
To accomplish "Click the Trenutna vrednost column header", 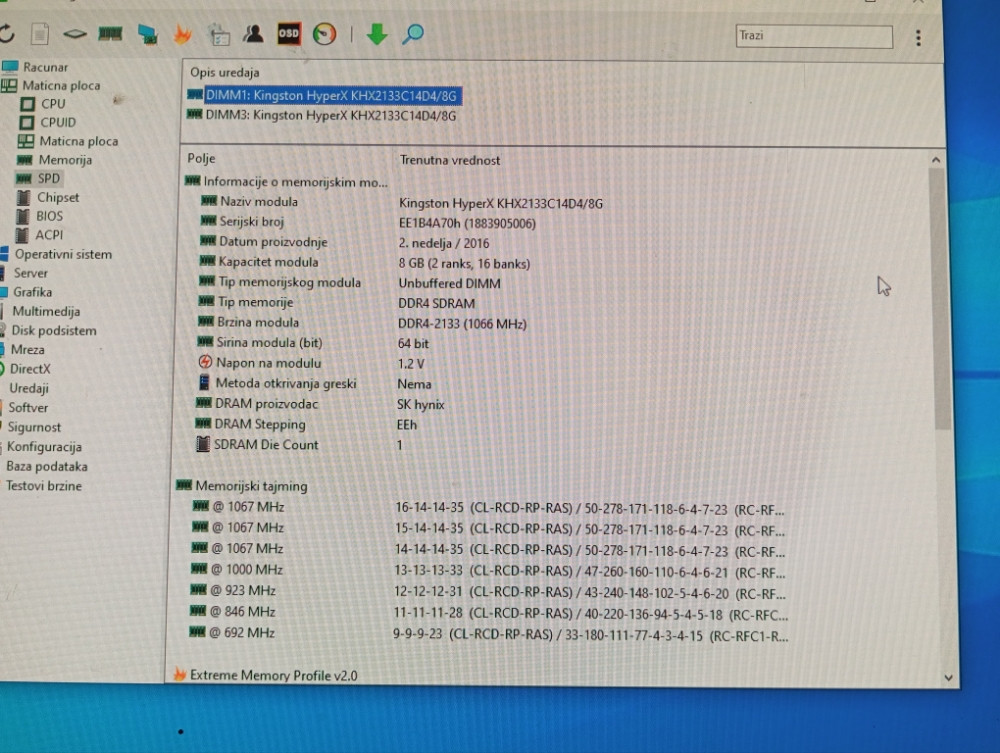I will point(450,160).
